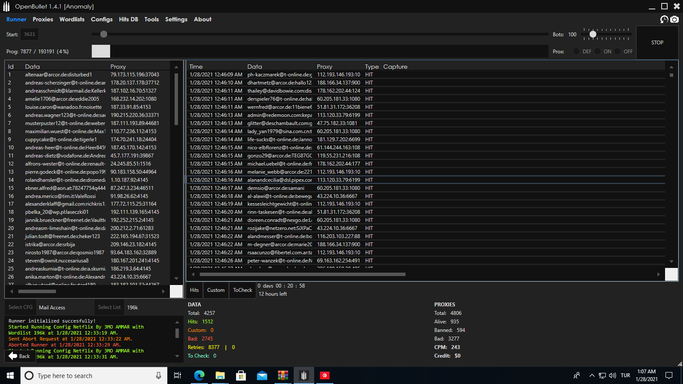Click the Bots slider handle
Image resolution: width=683 pixels, height=384 pixels.
tap(592, 34)
